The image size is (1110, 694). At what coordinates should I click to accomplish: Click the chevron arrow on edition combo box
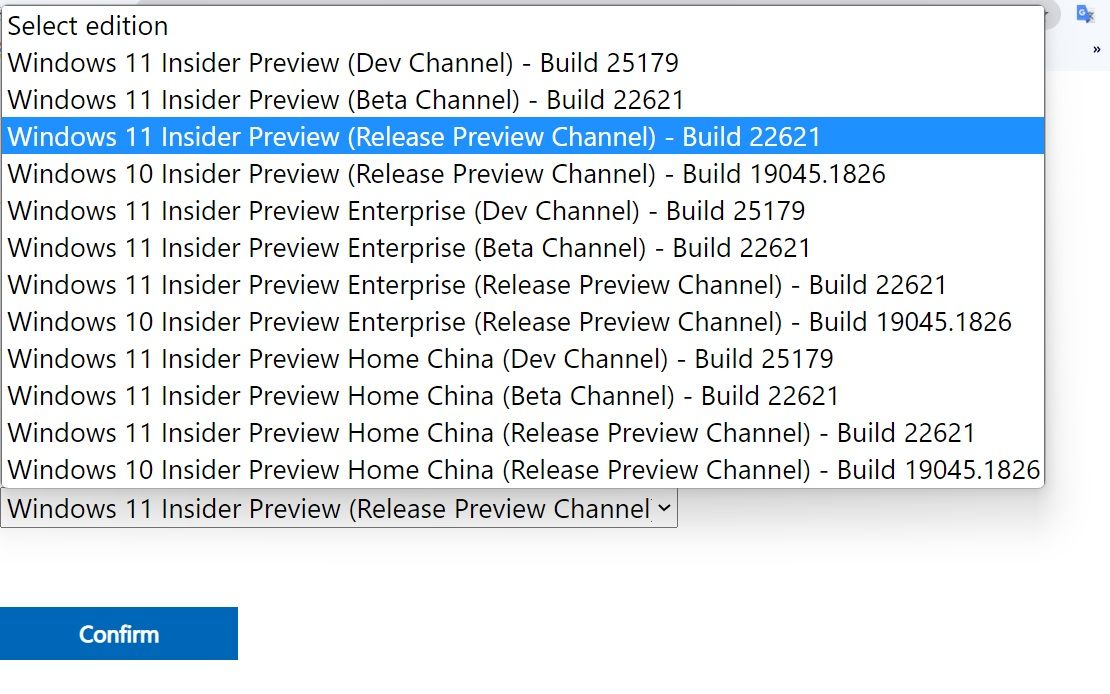pos(663,509)
